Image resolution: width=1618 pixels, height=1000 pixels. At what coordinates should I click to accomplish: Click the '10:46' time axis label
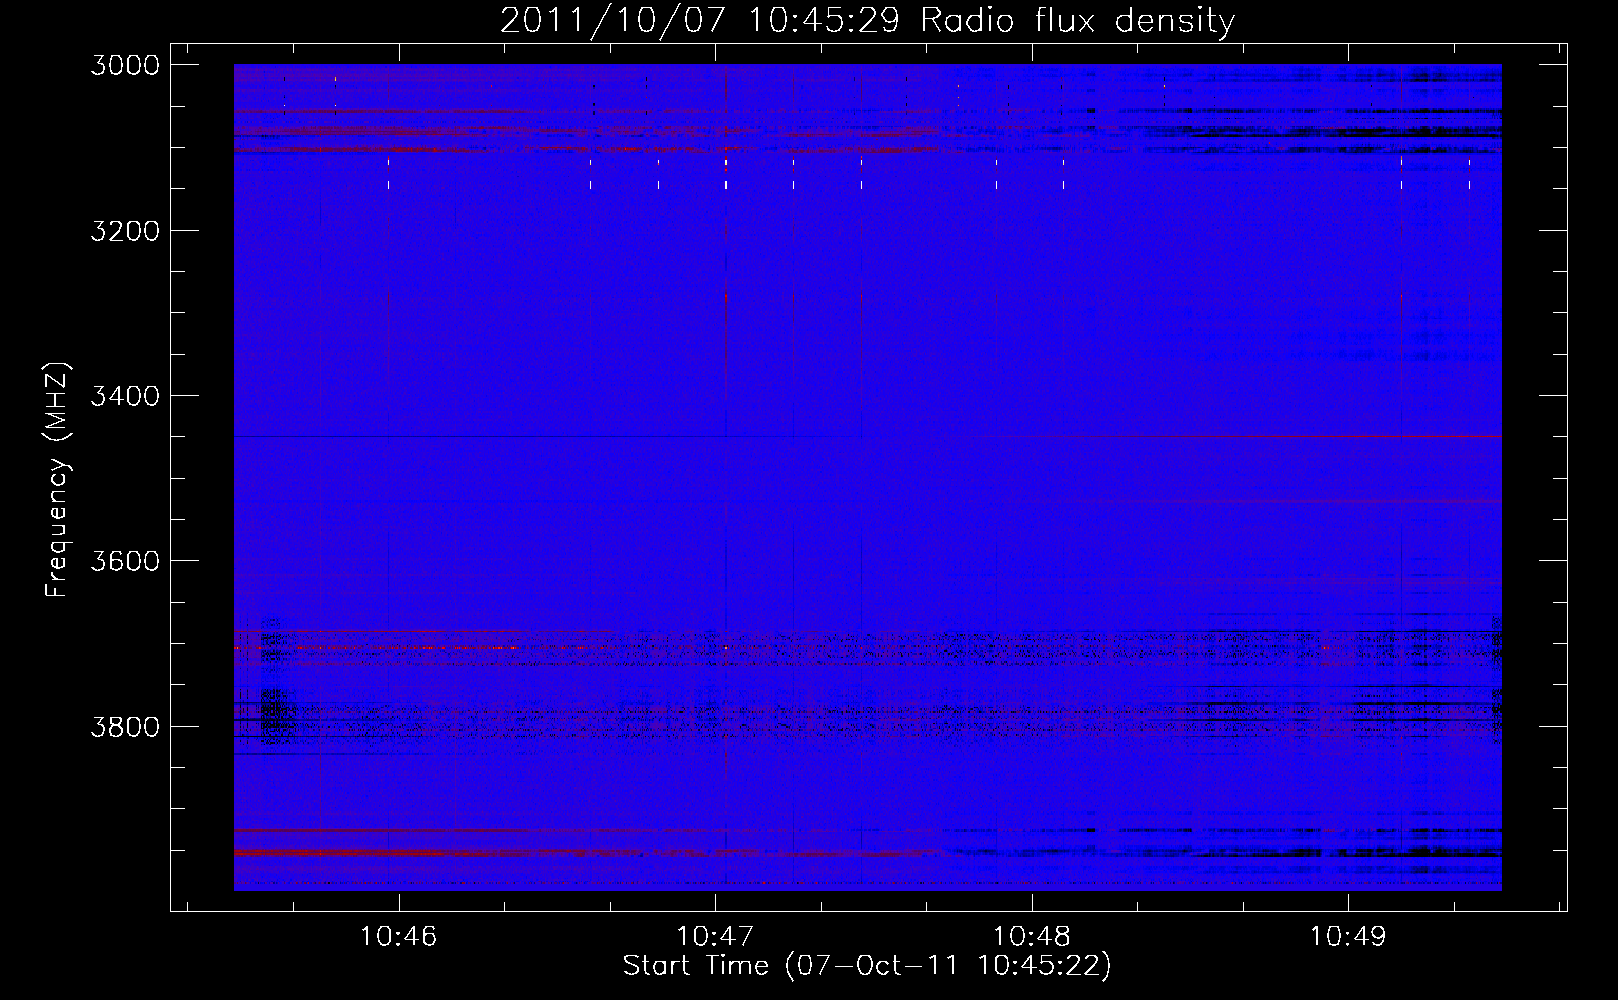pyautogui.click(x=398, y=937)
